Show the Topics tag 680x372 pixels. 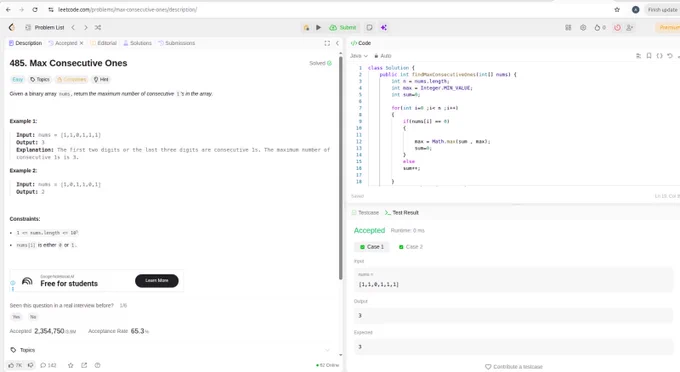tap(39, 79)
